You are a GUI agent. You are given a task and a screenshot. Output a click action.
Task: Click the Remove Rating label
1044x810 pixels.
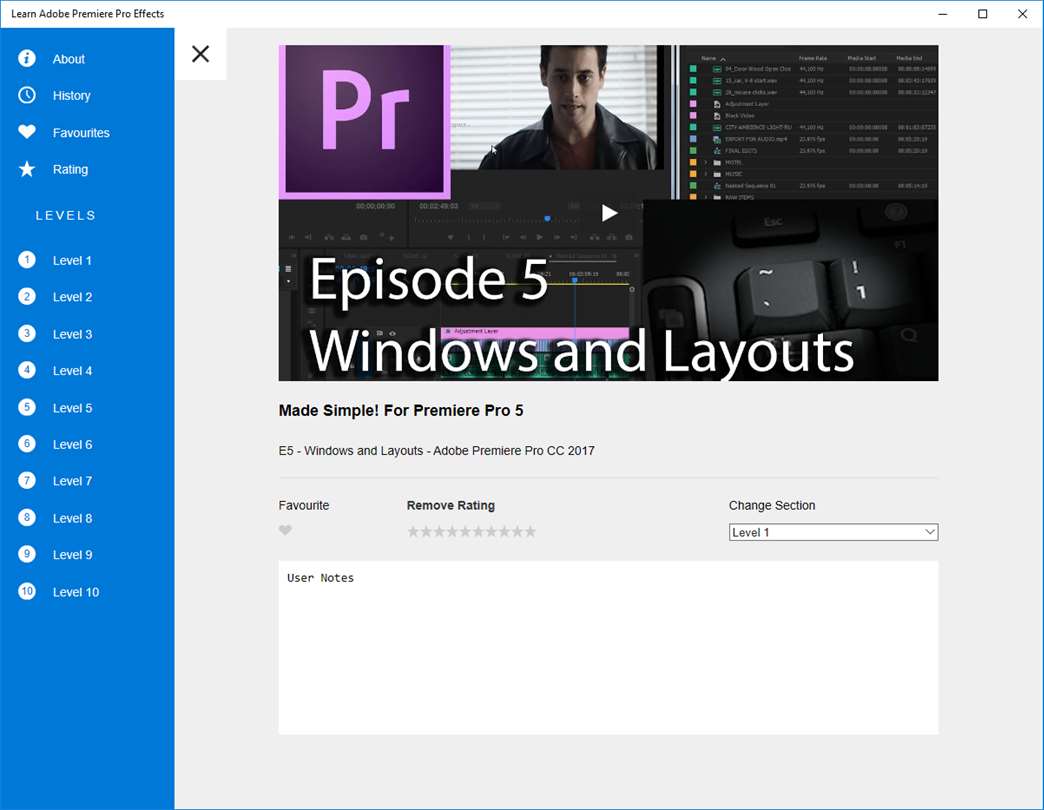(451, 505)
